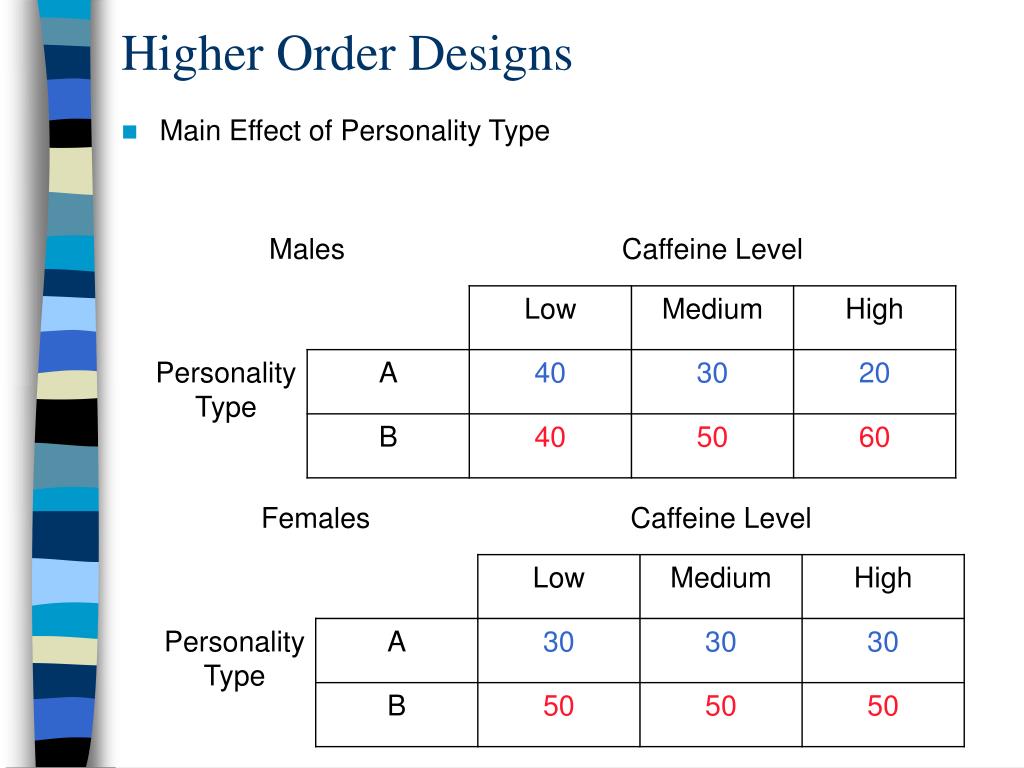Select Females row B label cell
Screen dimensions: 1024x768
[x=396, y=714]
